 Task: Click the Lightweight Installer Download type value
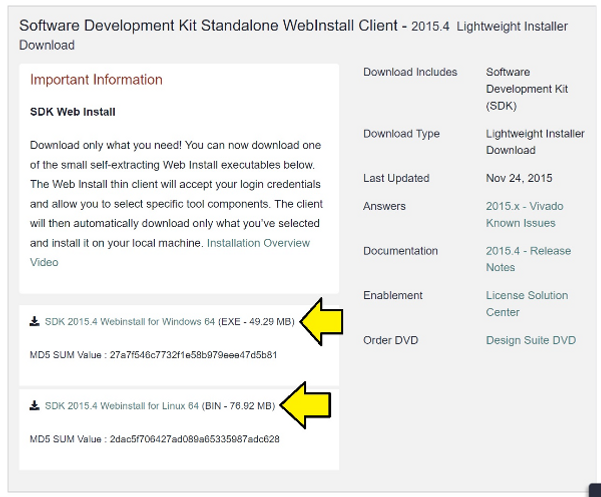526,142
